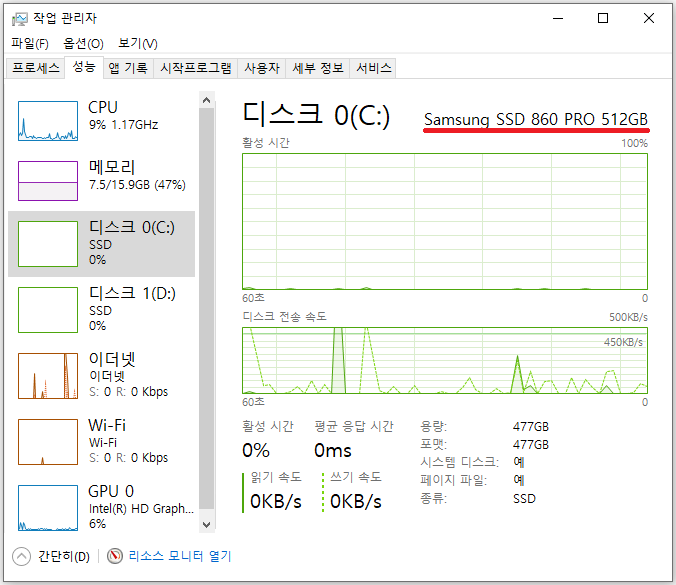Open the 세부 정보 tab
This screenshot has width=676, height=585.
pos(318,68)
